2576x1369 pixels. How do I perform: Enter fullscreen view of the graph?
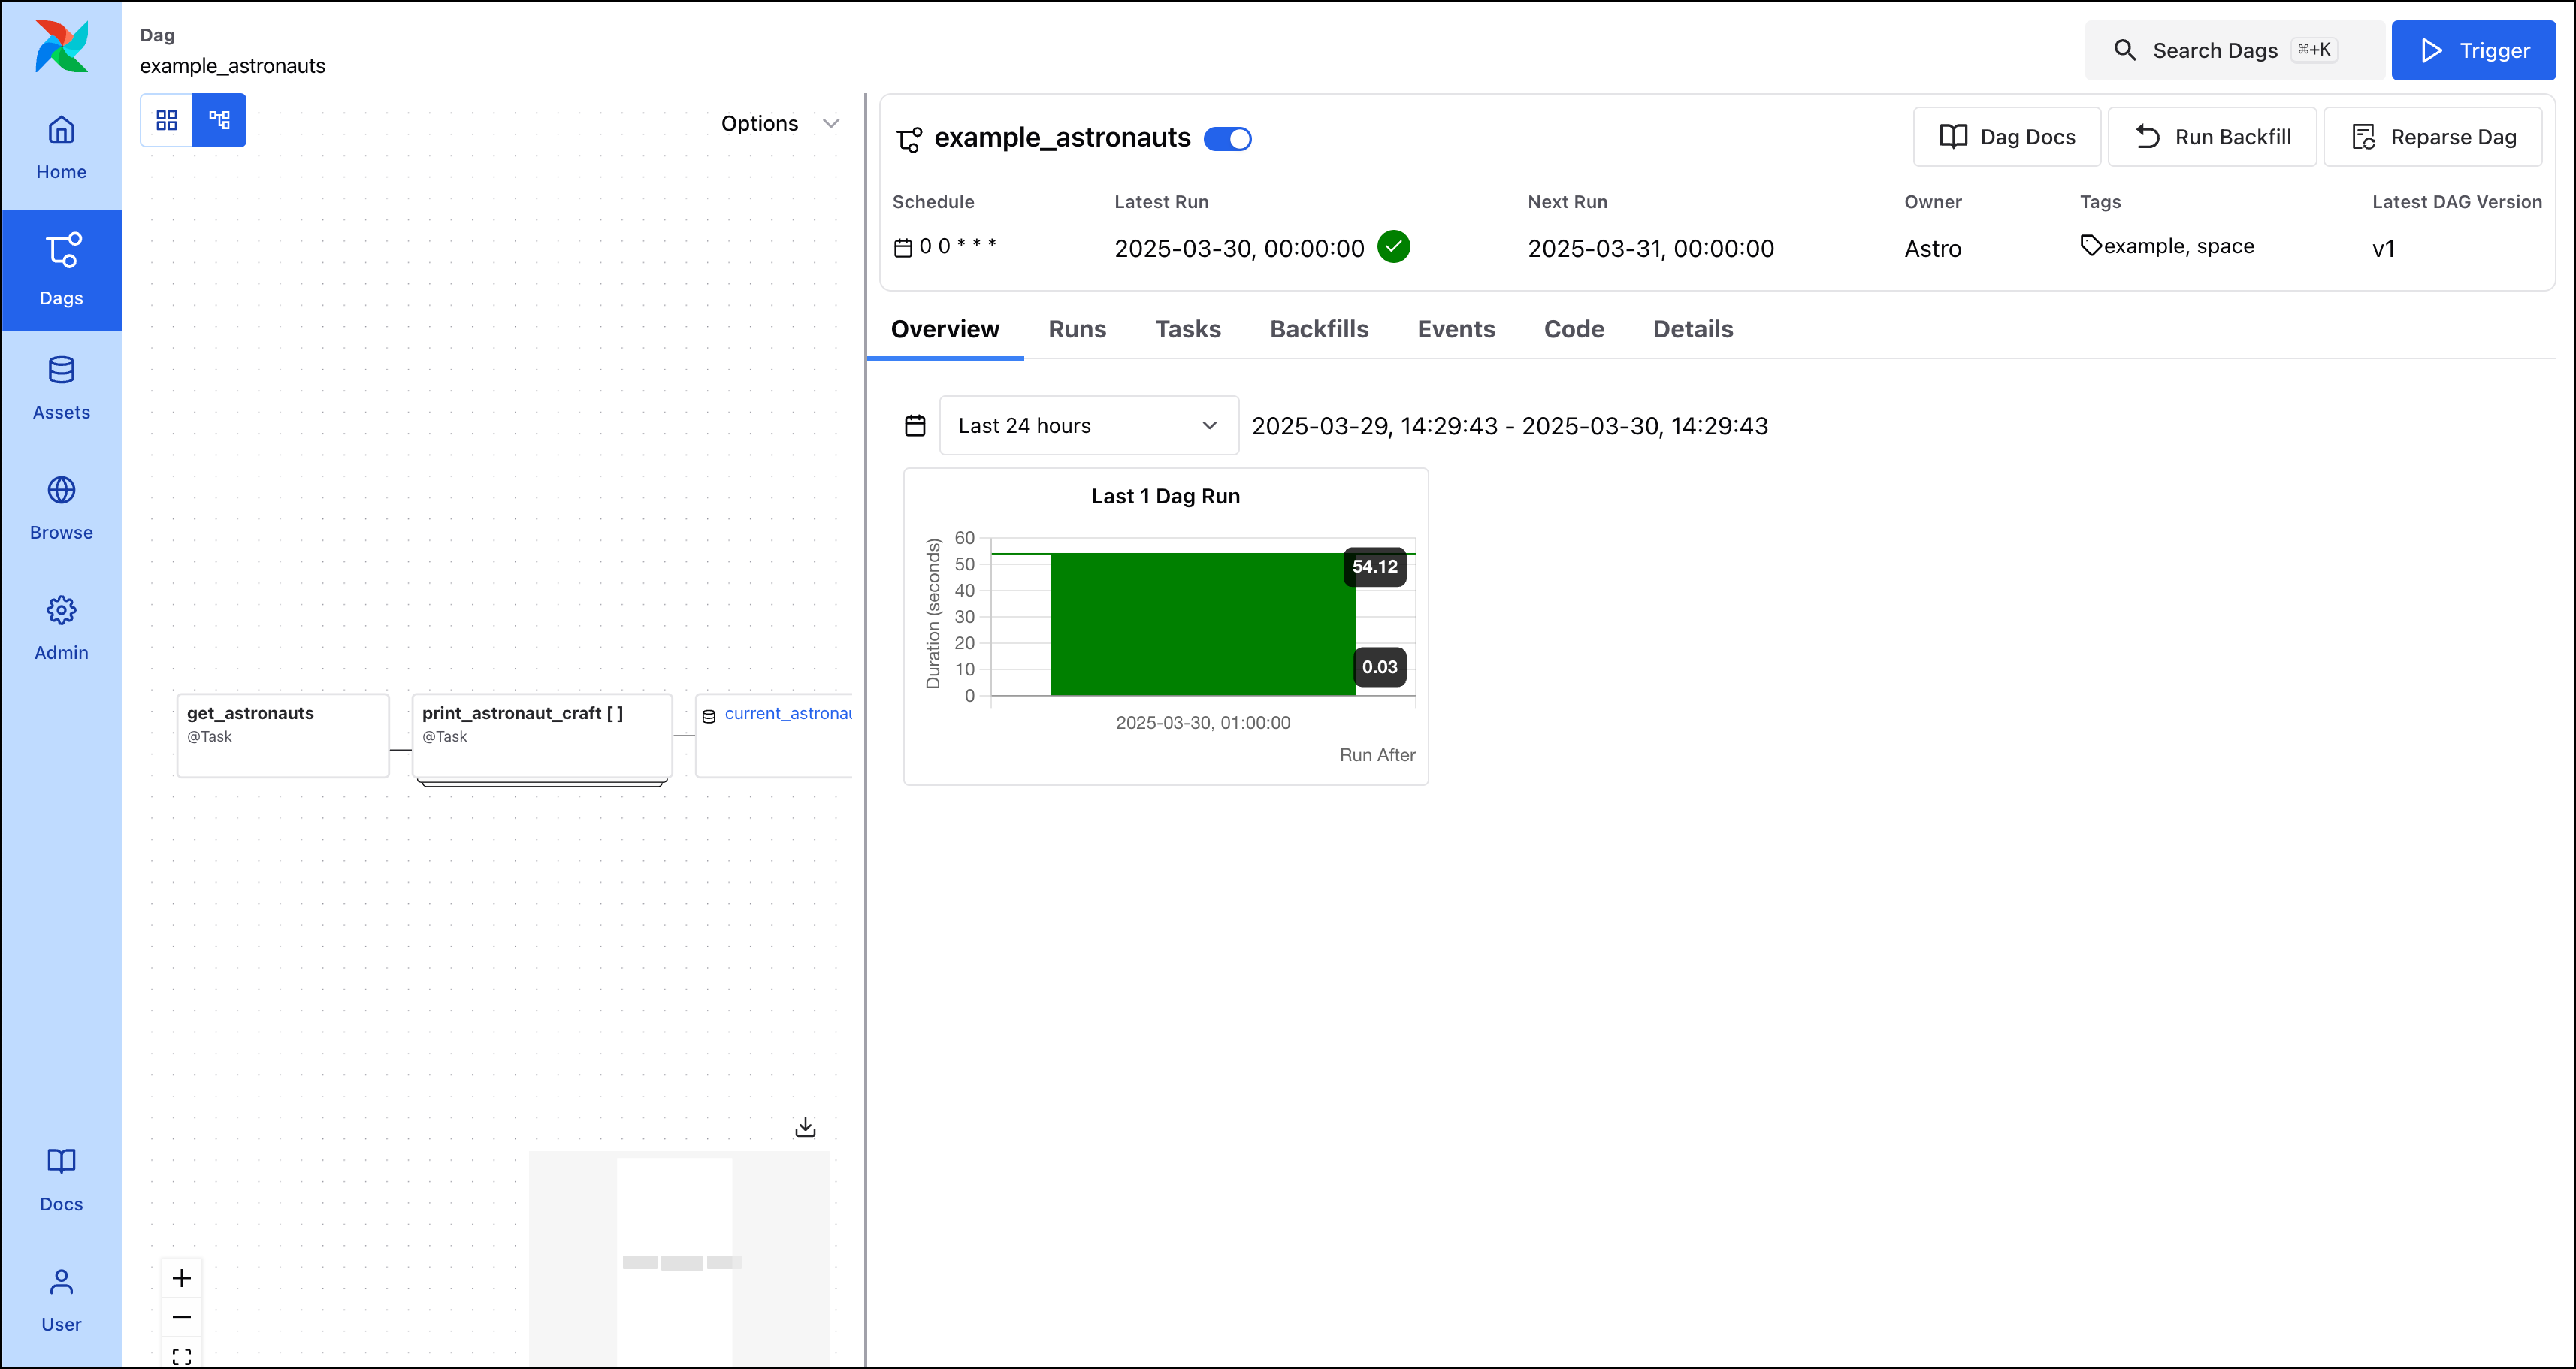(x=182, y=1357)
